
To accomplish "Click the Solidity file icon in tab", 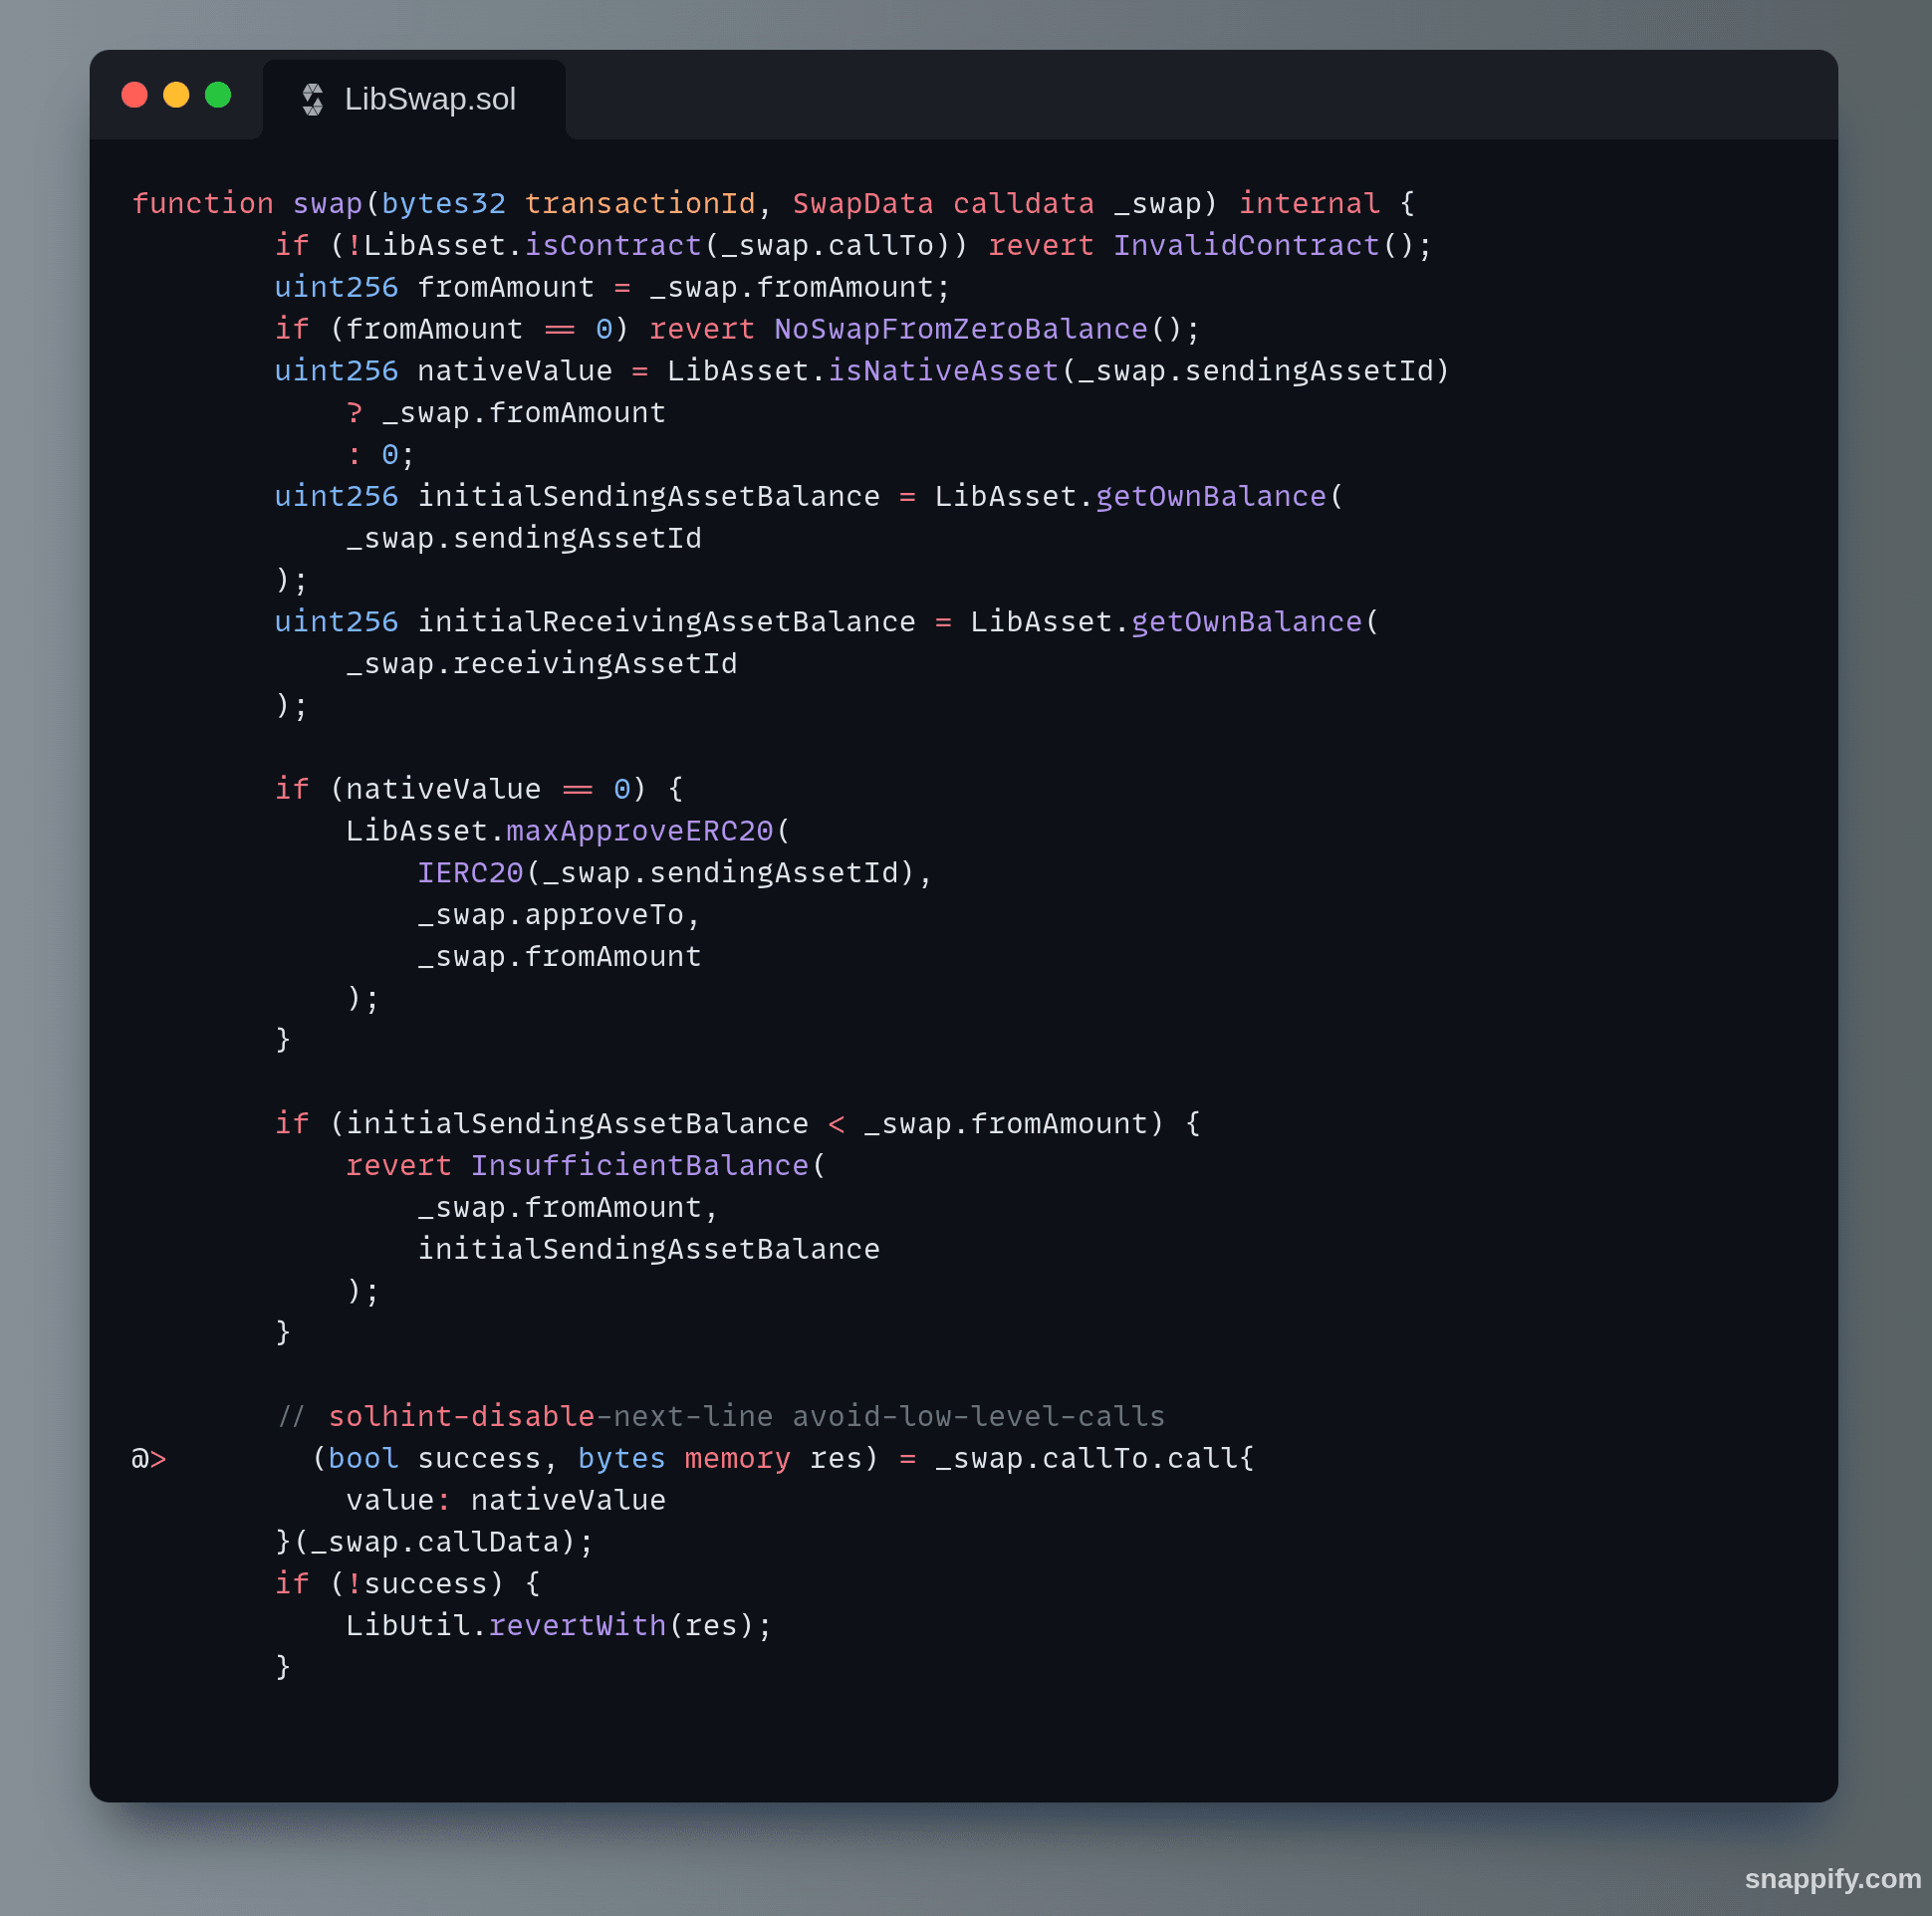I will [x=313, y=99].
